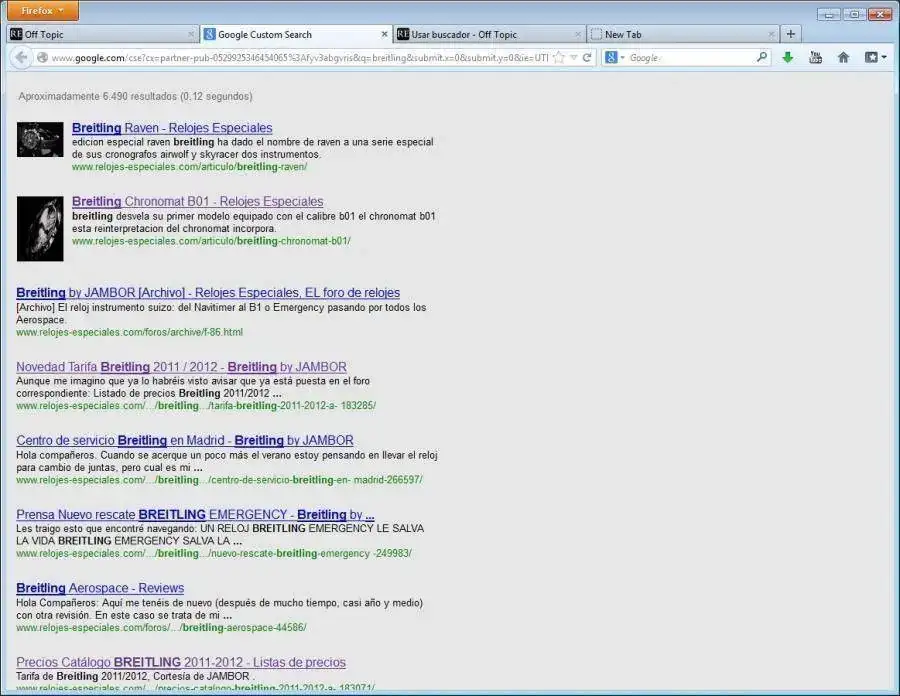Image resolution: width=900 pixels, height=696 pixels.
Task: Open Centro de servicio Breitling en Madrid link
Action: point(185,440)
